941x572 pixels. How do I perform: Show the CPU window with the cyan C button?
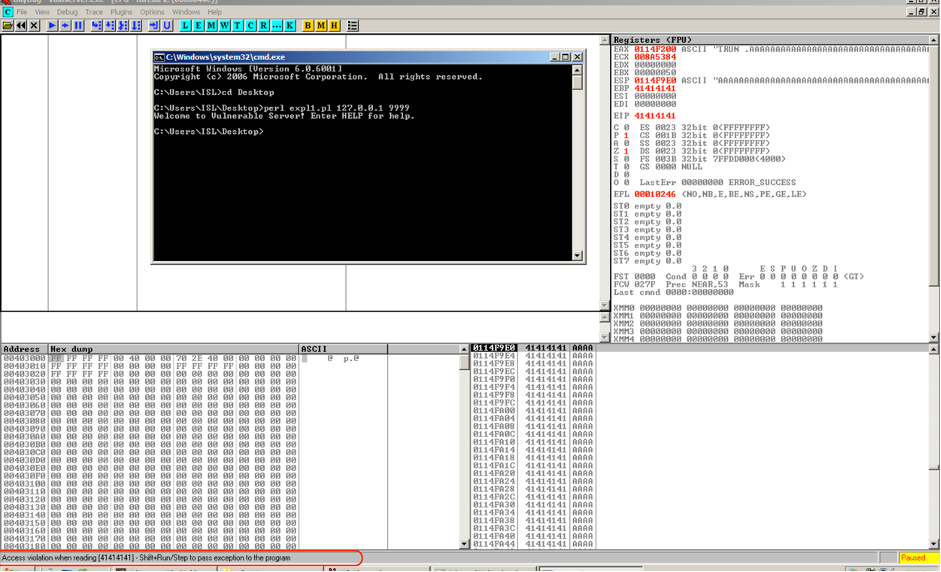pos(251,26)
